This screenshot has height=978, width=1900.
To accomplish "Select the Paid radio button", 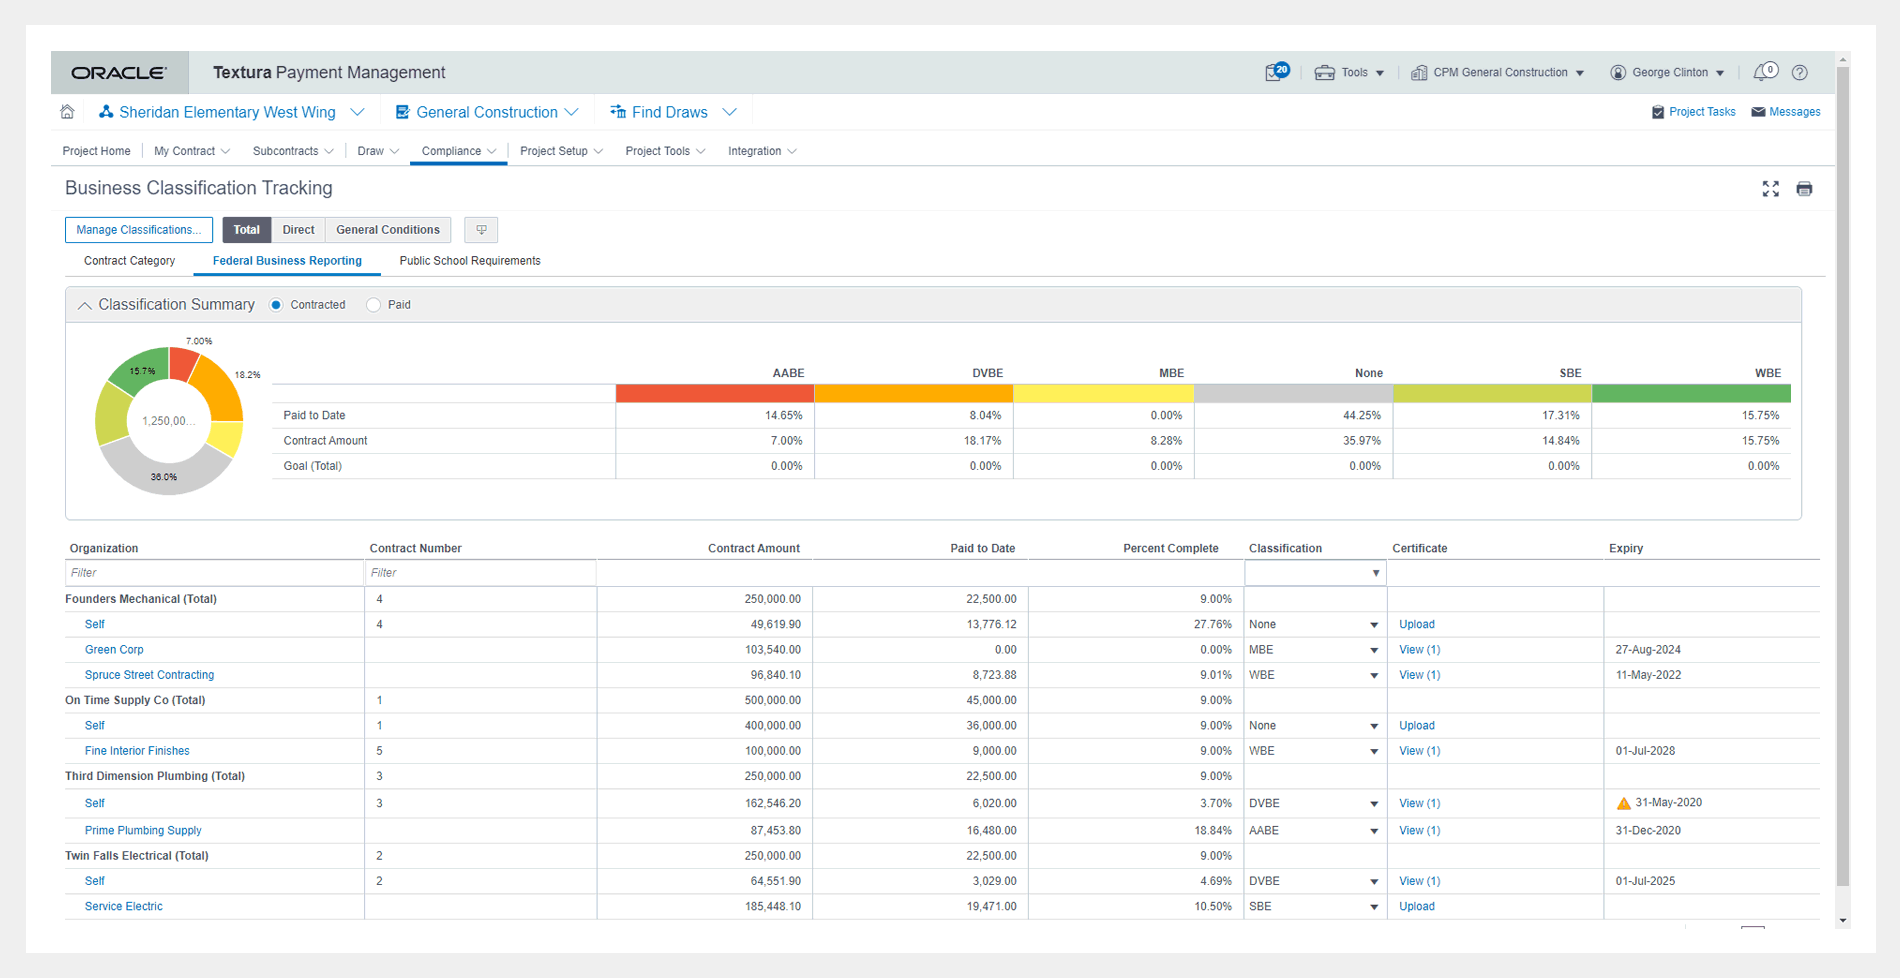I will pos(374,305).
